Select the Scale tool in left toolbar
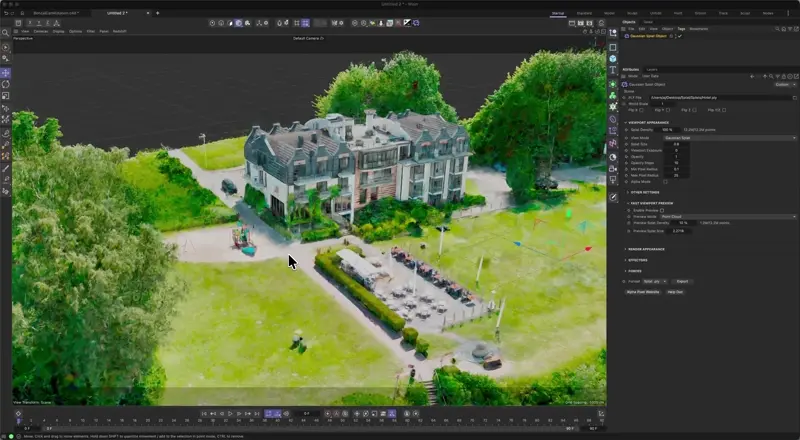Screen dimensions: 800x440 coord(6,96)
